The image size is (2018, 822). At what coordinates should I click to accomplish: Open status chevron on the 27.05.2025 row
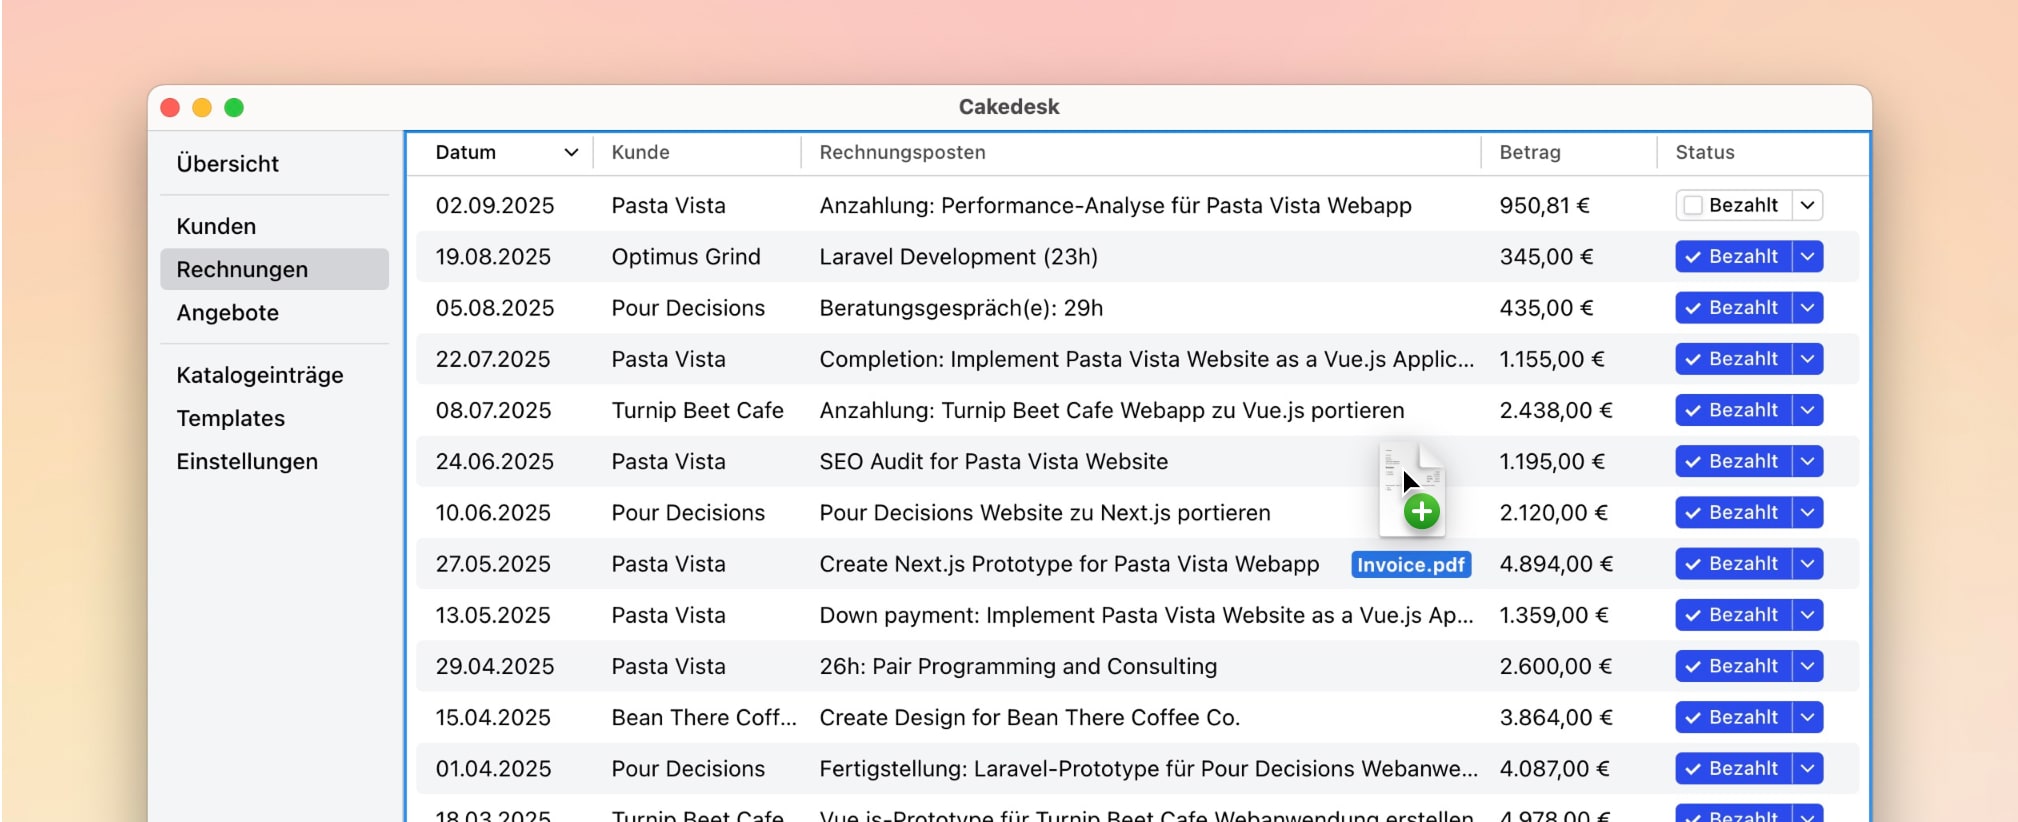pos(1808,564)
